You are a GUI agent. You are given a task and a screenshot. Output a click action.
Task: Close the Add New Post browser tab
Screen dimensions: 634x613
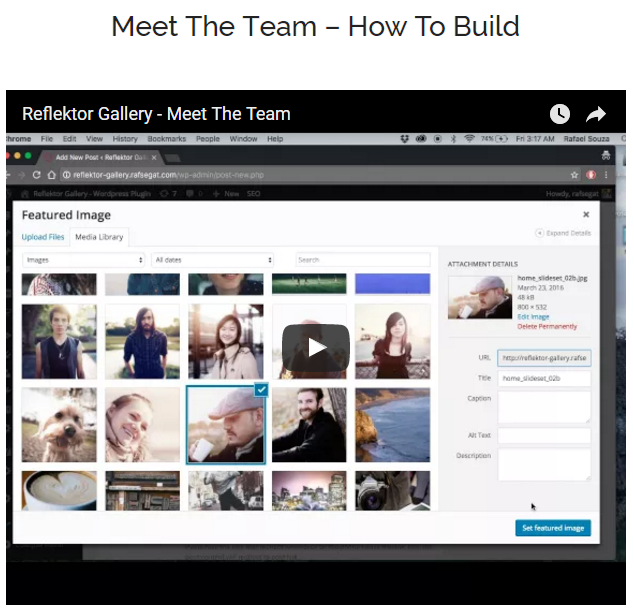click(154, 158)
